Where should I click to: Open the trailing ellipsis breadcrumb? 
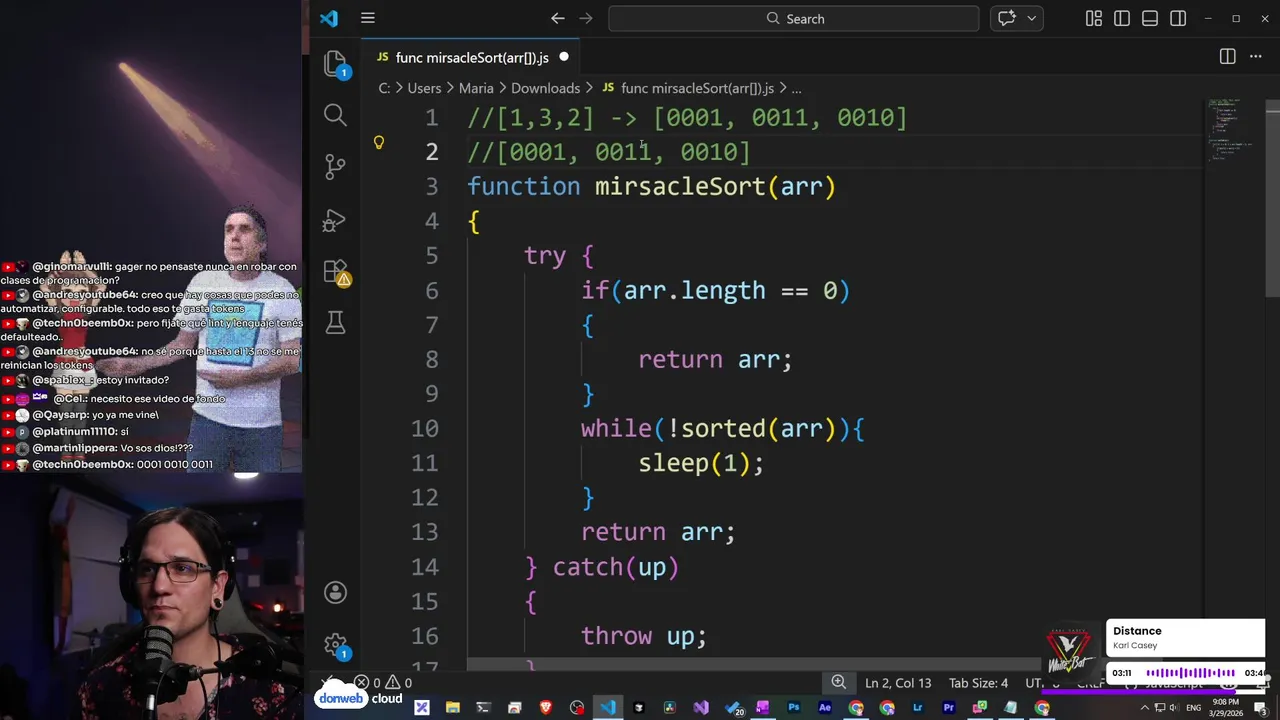point(796,88)
